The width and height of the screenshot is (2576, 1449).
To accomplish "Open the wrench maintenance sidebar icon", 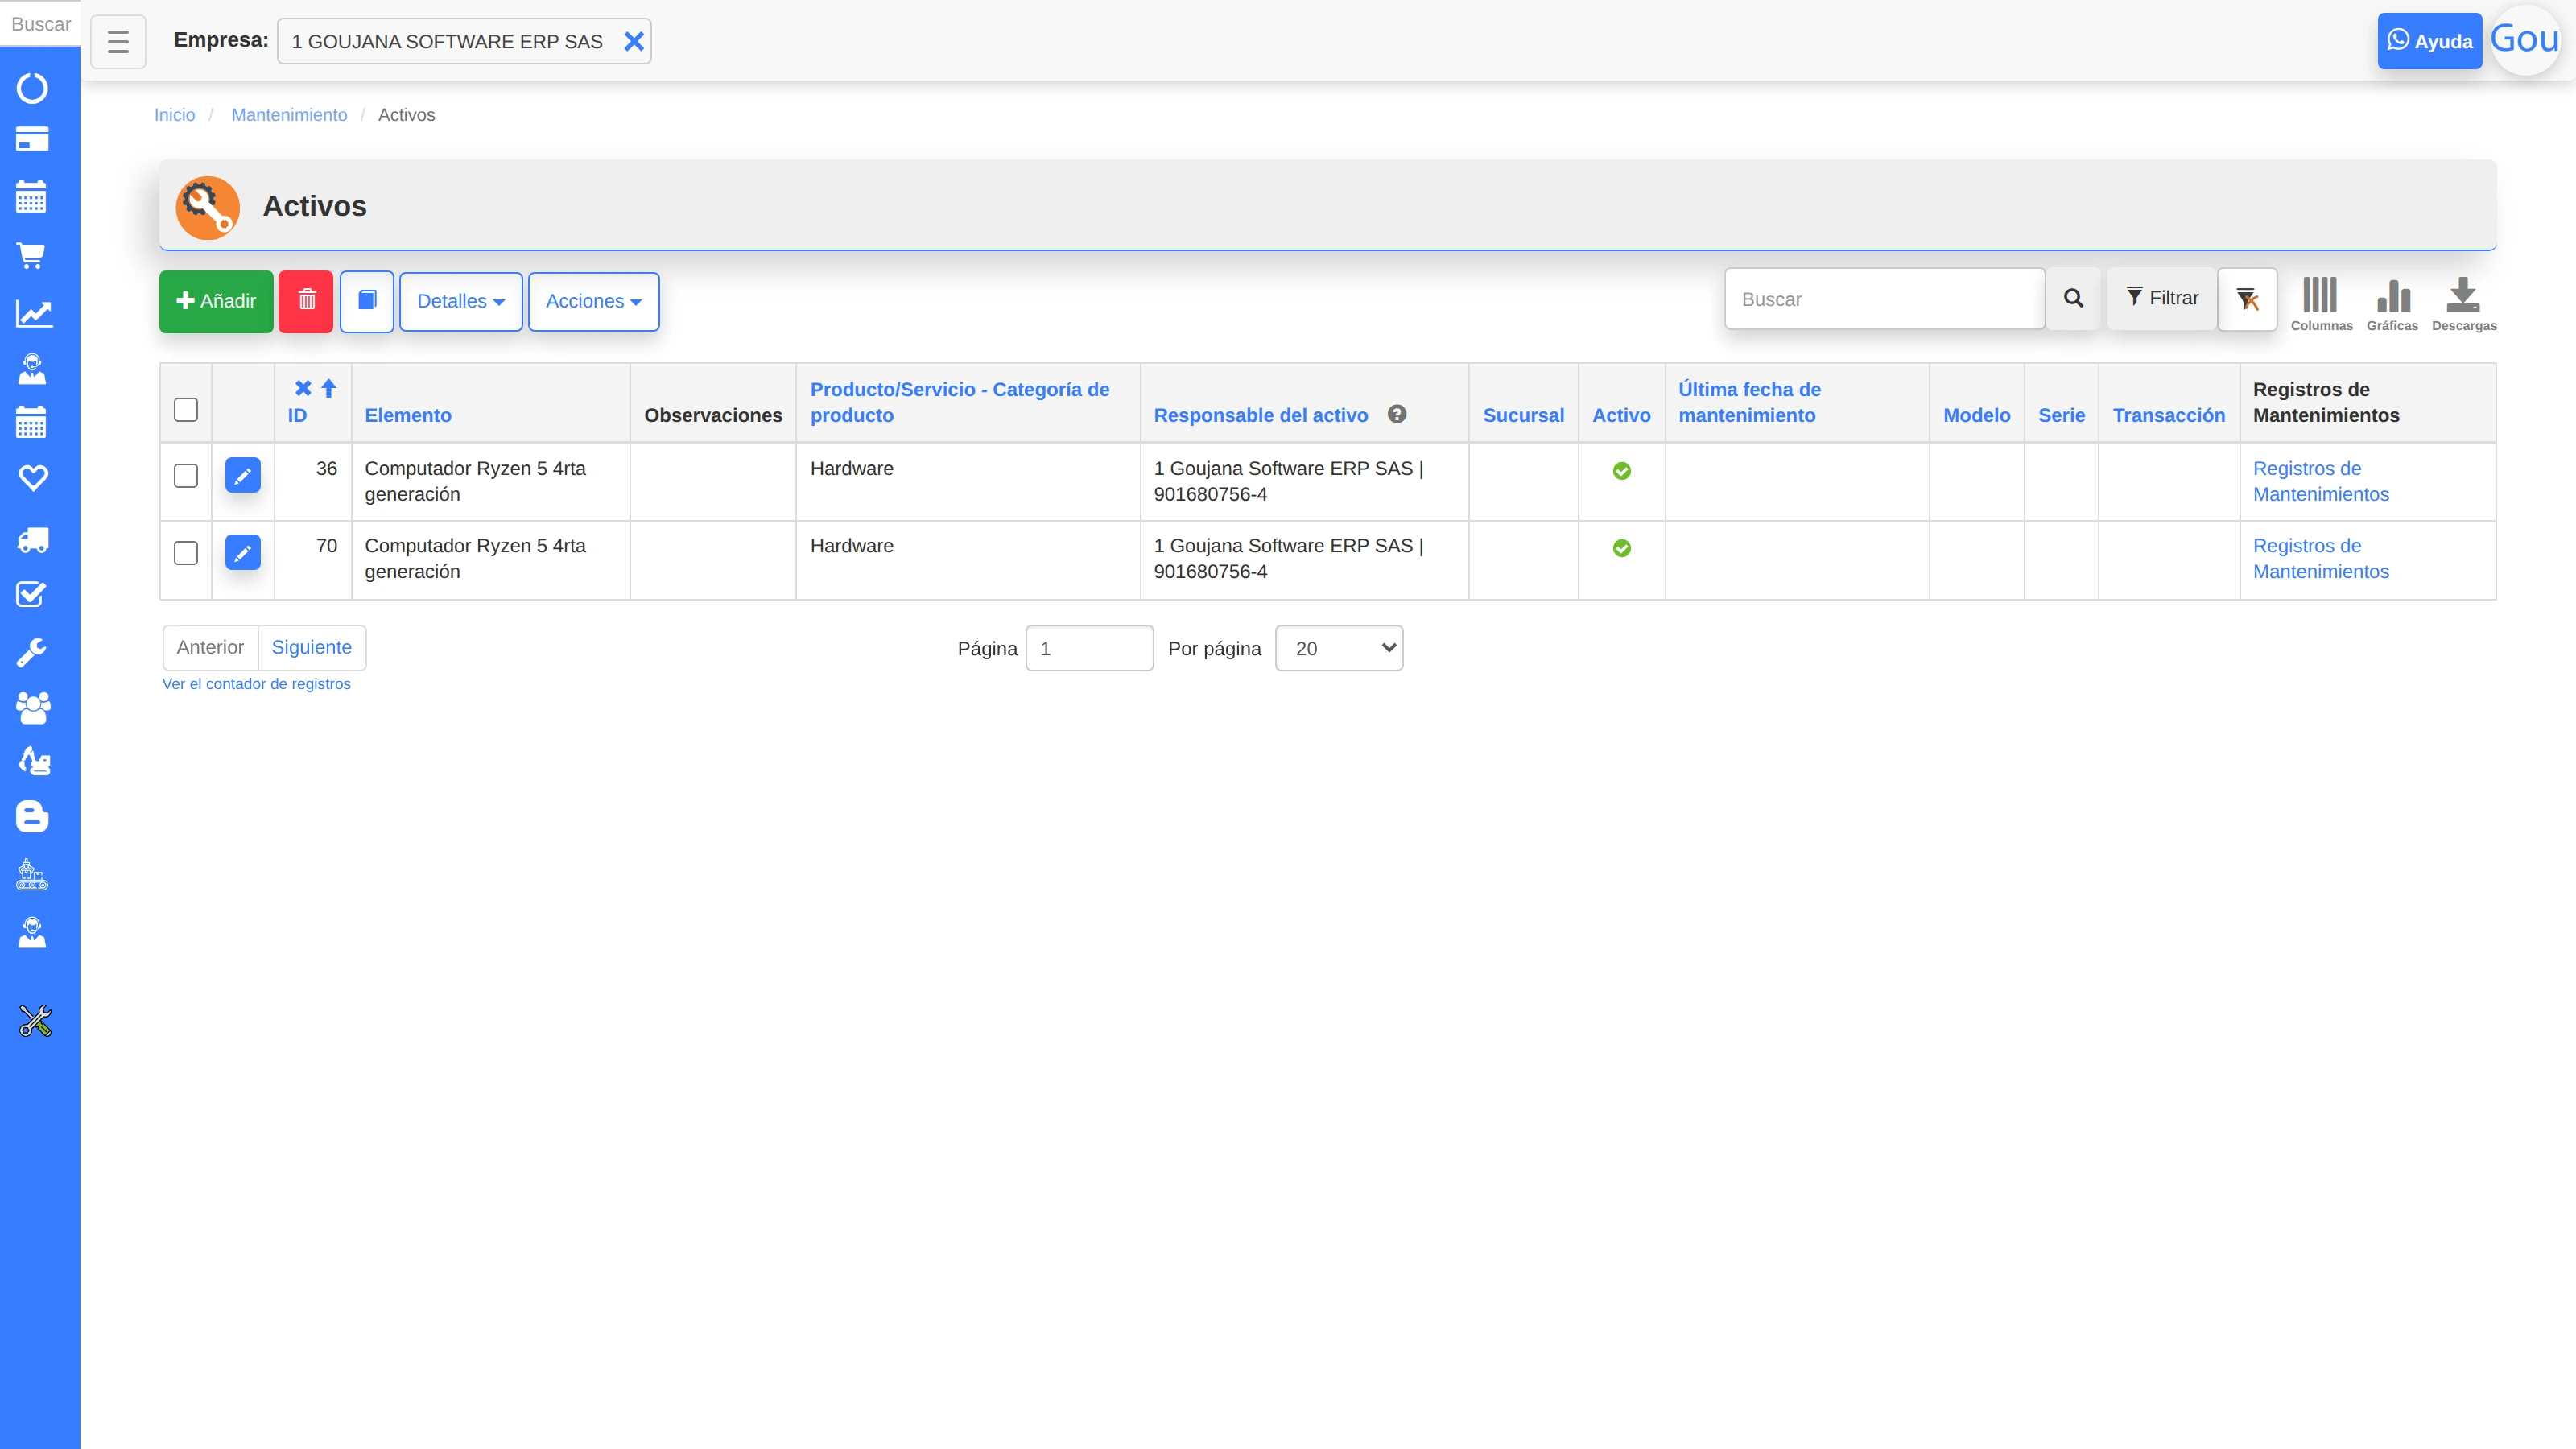I will coord(32,653).
